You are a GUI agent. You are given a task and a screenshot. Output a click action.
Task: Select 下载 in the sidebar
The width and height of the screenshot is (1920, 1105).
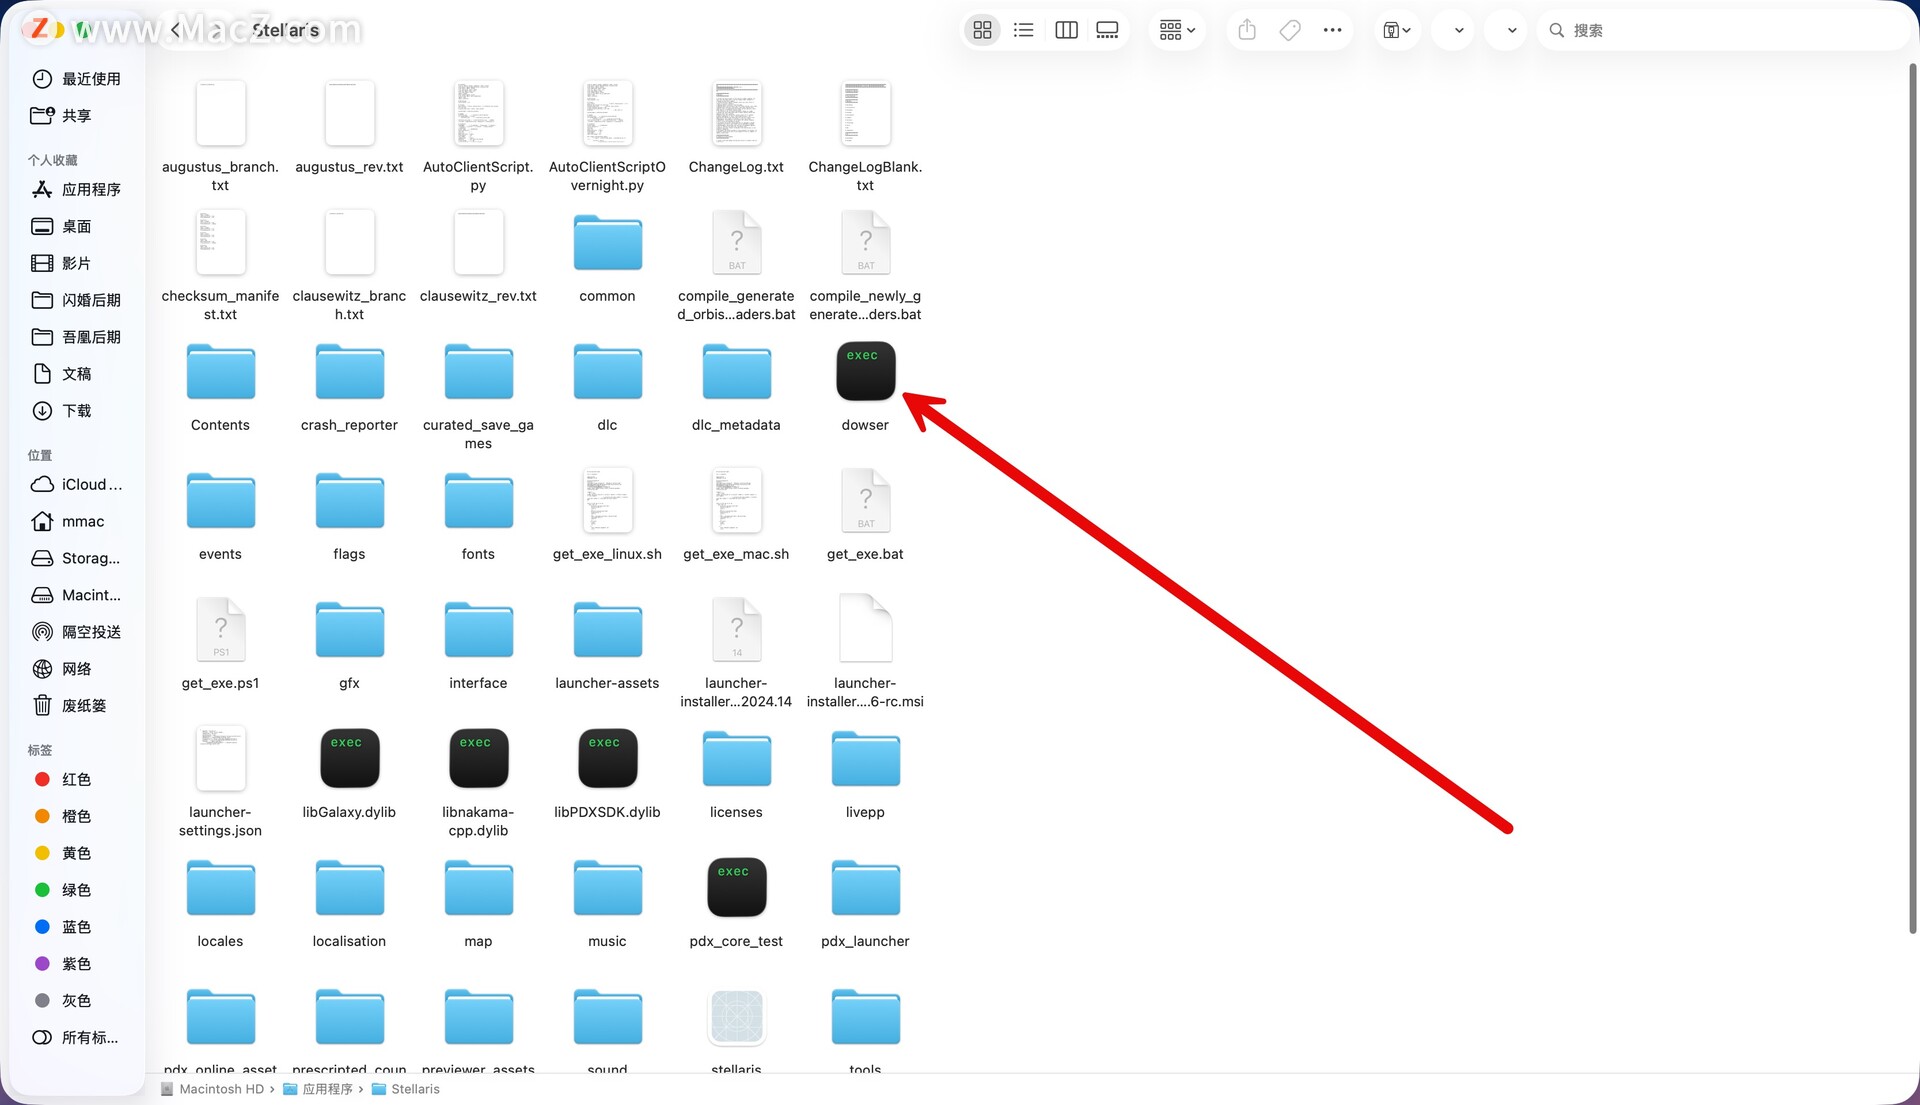(x=76, y=410)
